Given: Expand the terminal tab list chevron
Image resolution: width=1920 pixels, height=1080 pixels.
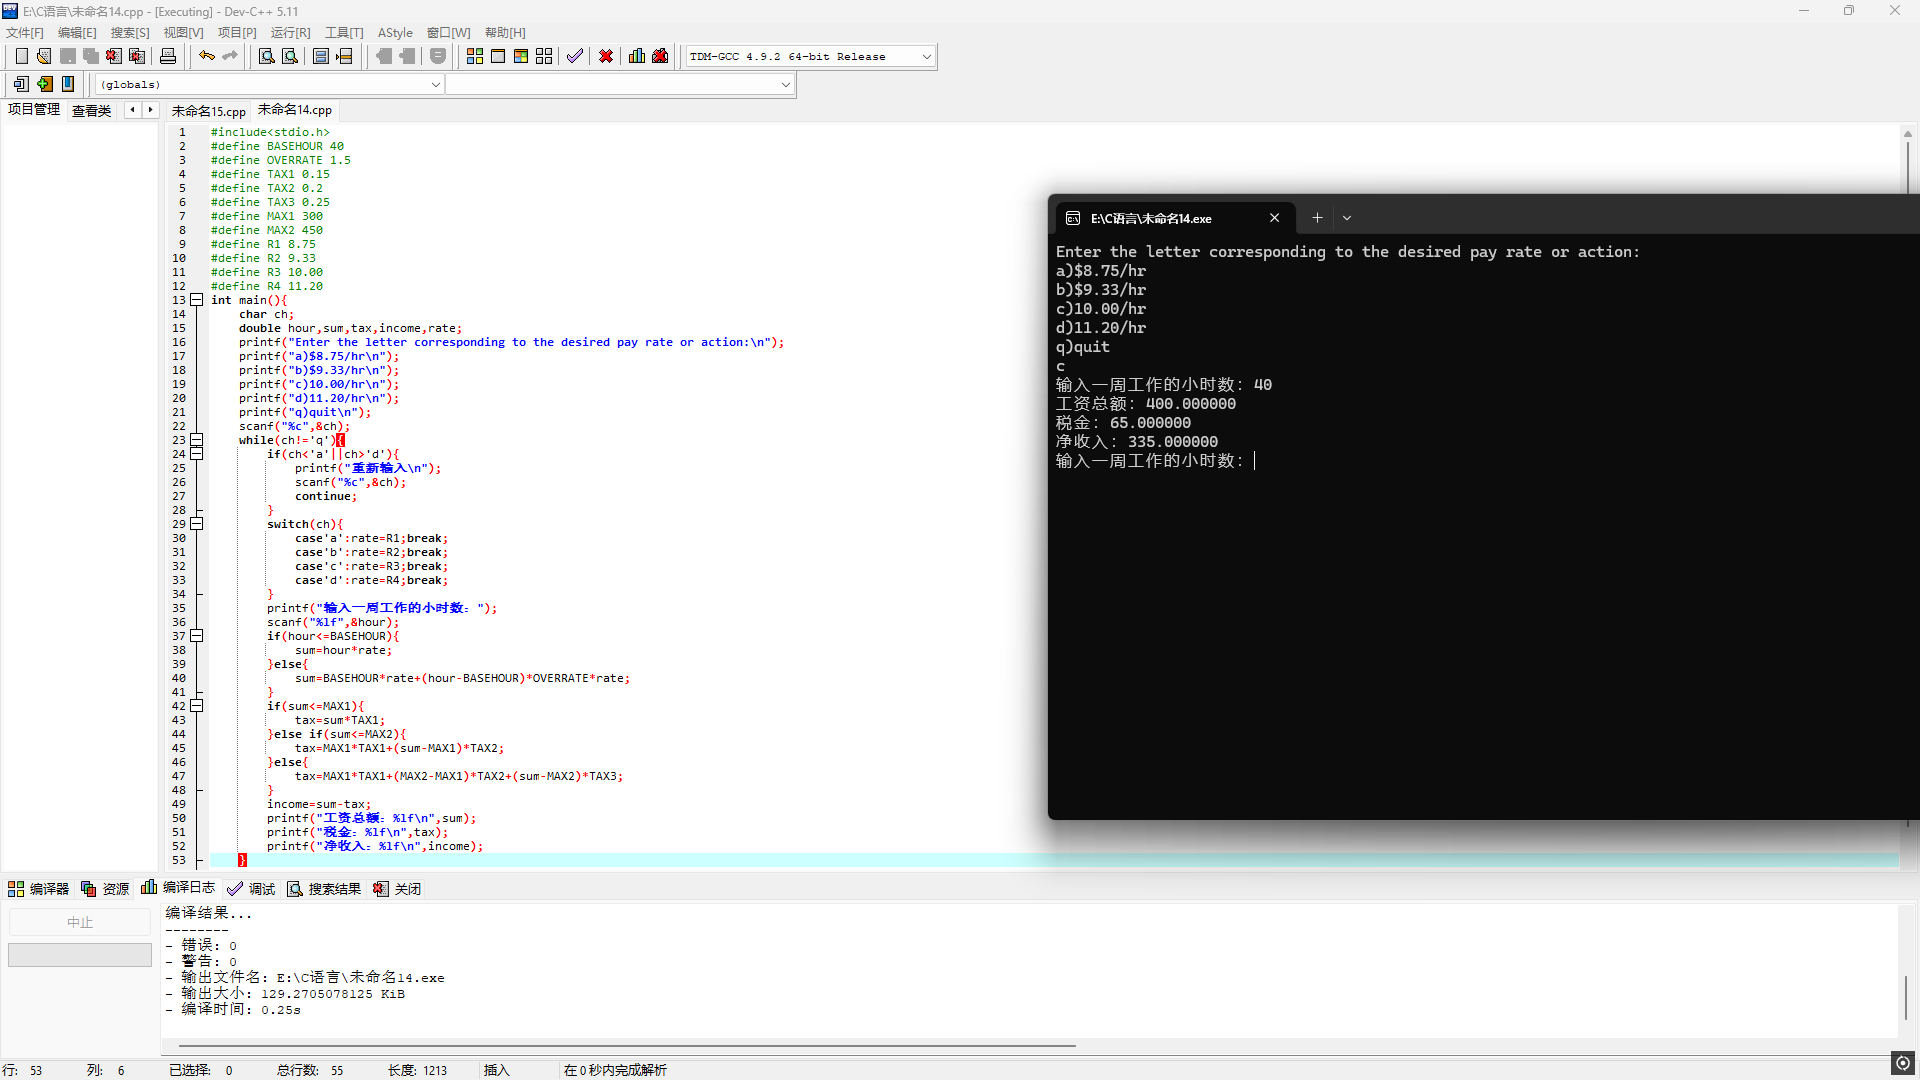Looking at the screenshot, I should (1347, 218).
